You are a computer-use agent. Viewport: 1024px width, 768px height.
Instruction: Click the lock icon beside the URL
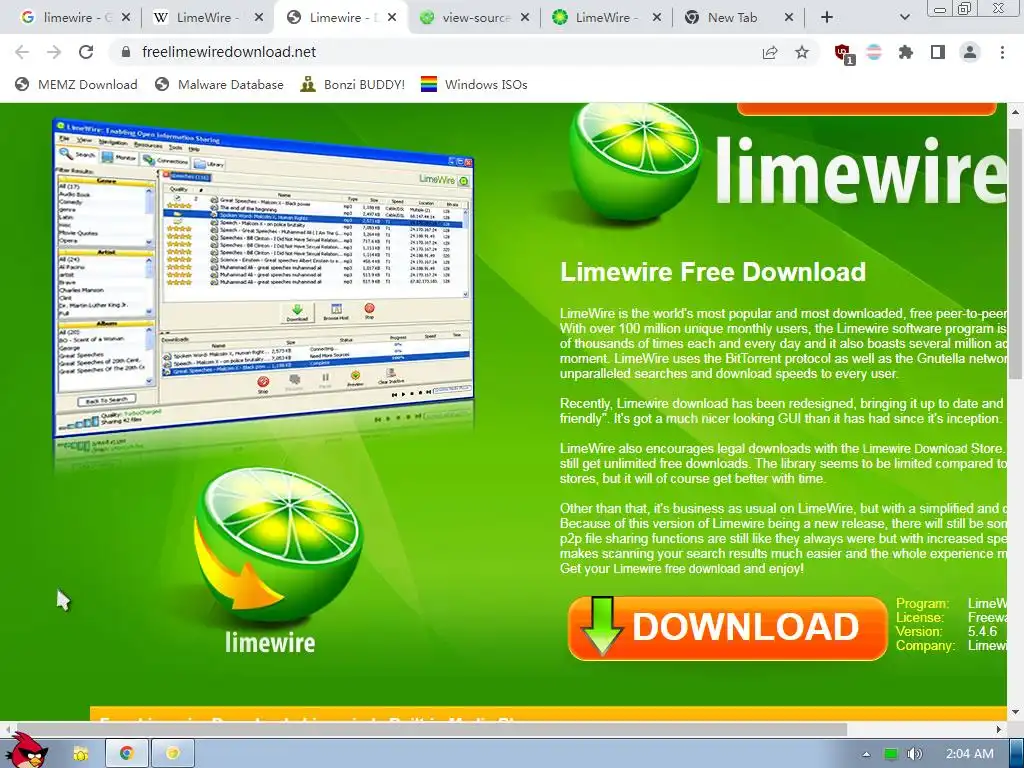click(x=126, y=52)
